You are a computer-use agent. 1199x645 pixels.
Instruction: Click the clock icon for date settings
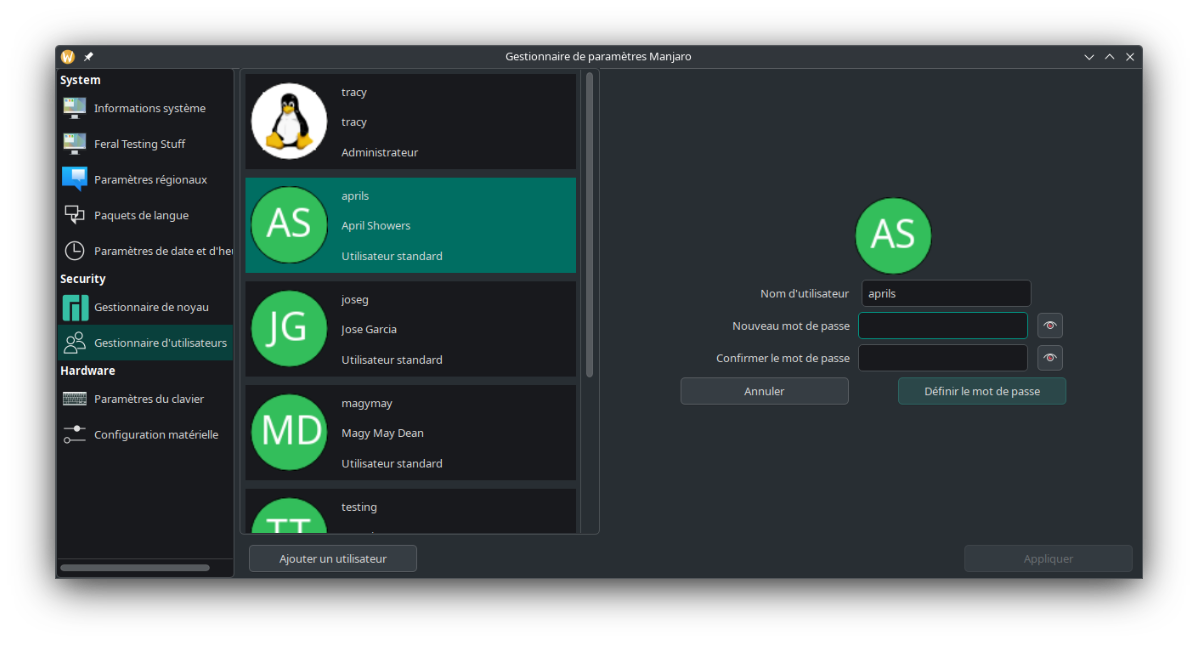pos(74,251)
